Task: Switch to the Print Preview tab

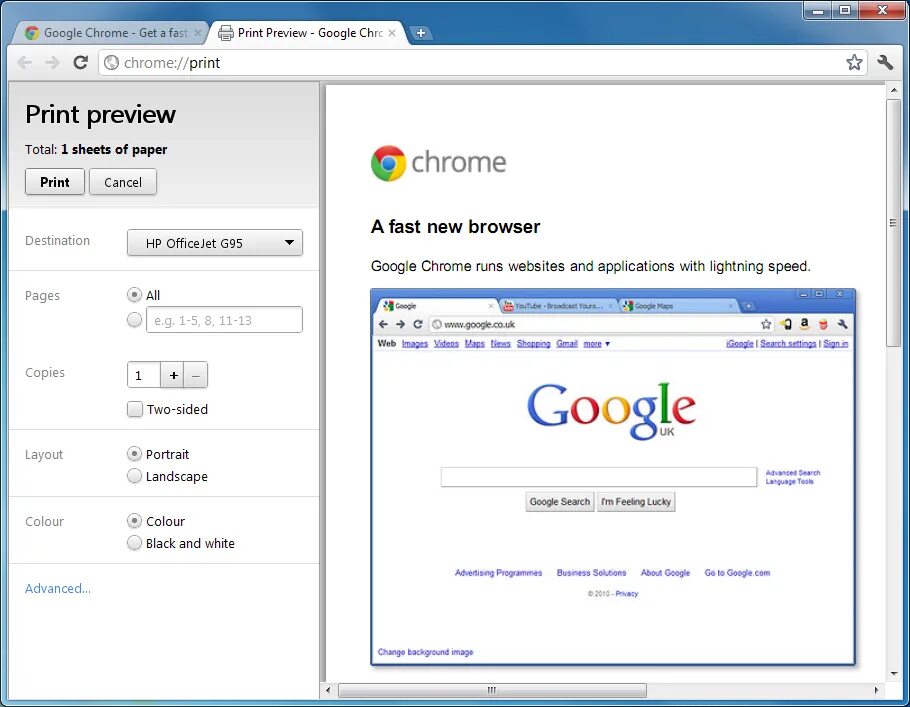Action: click(x=308, y=33)
